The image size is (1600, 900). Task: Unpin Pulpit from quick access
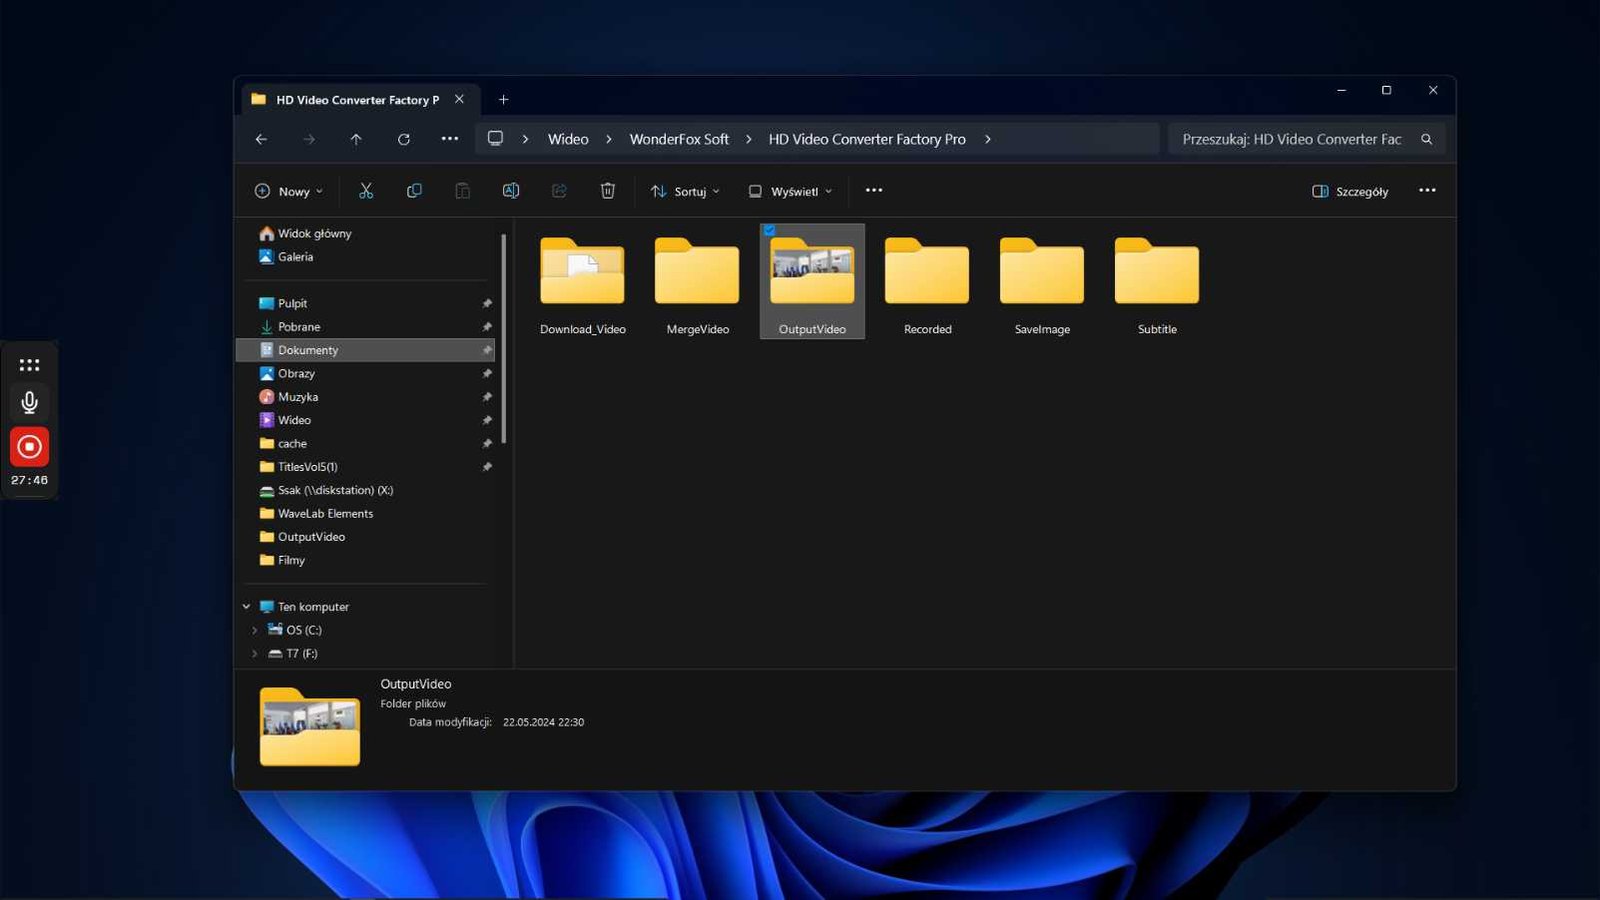487,303
